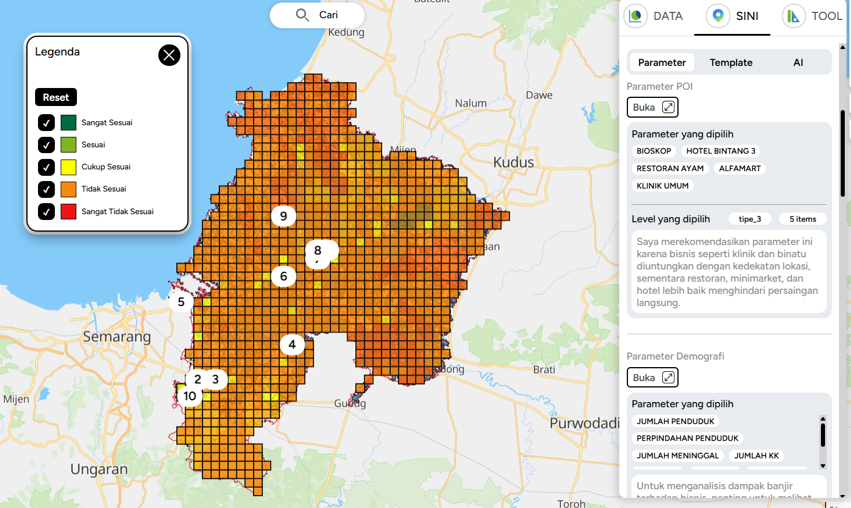Image resolution: width=851 pixels, height=508 pixels.
Task: Uncheck the Sangat Sesuai layer checkbox
Action: pyautogui.click(x=46, y=123)
